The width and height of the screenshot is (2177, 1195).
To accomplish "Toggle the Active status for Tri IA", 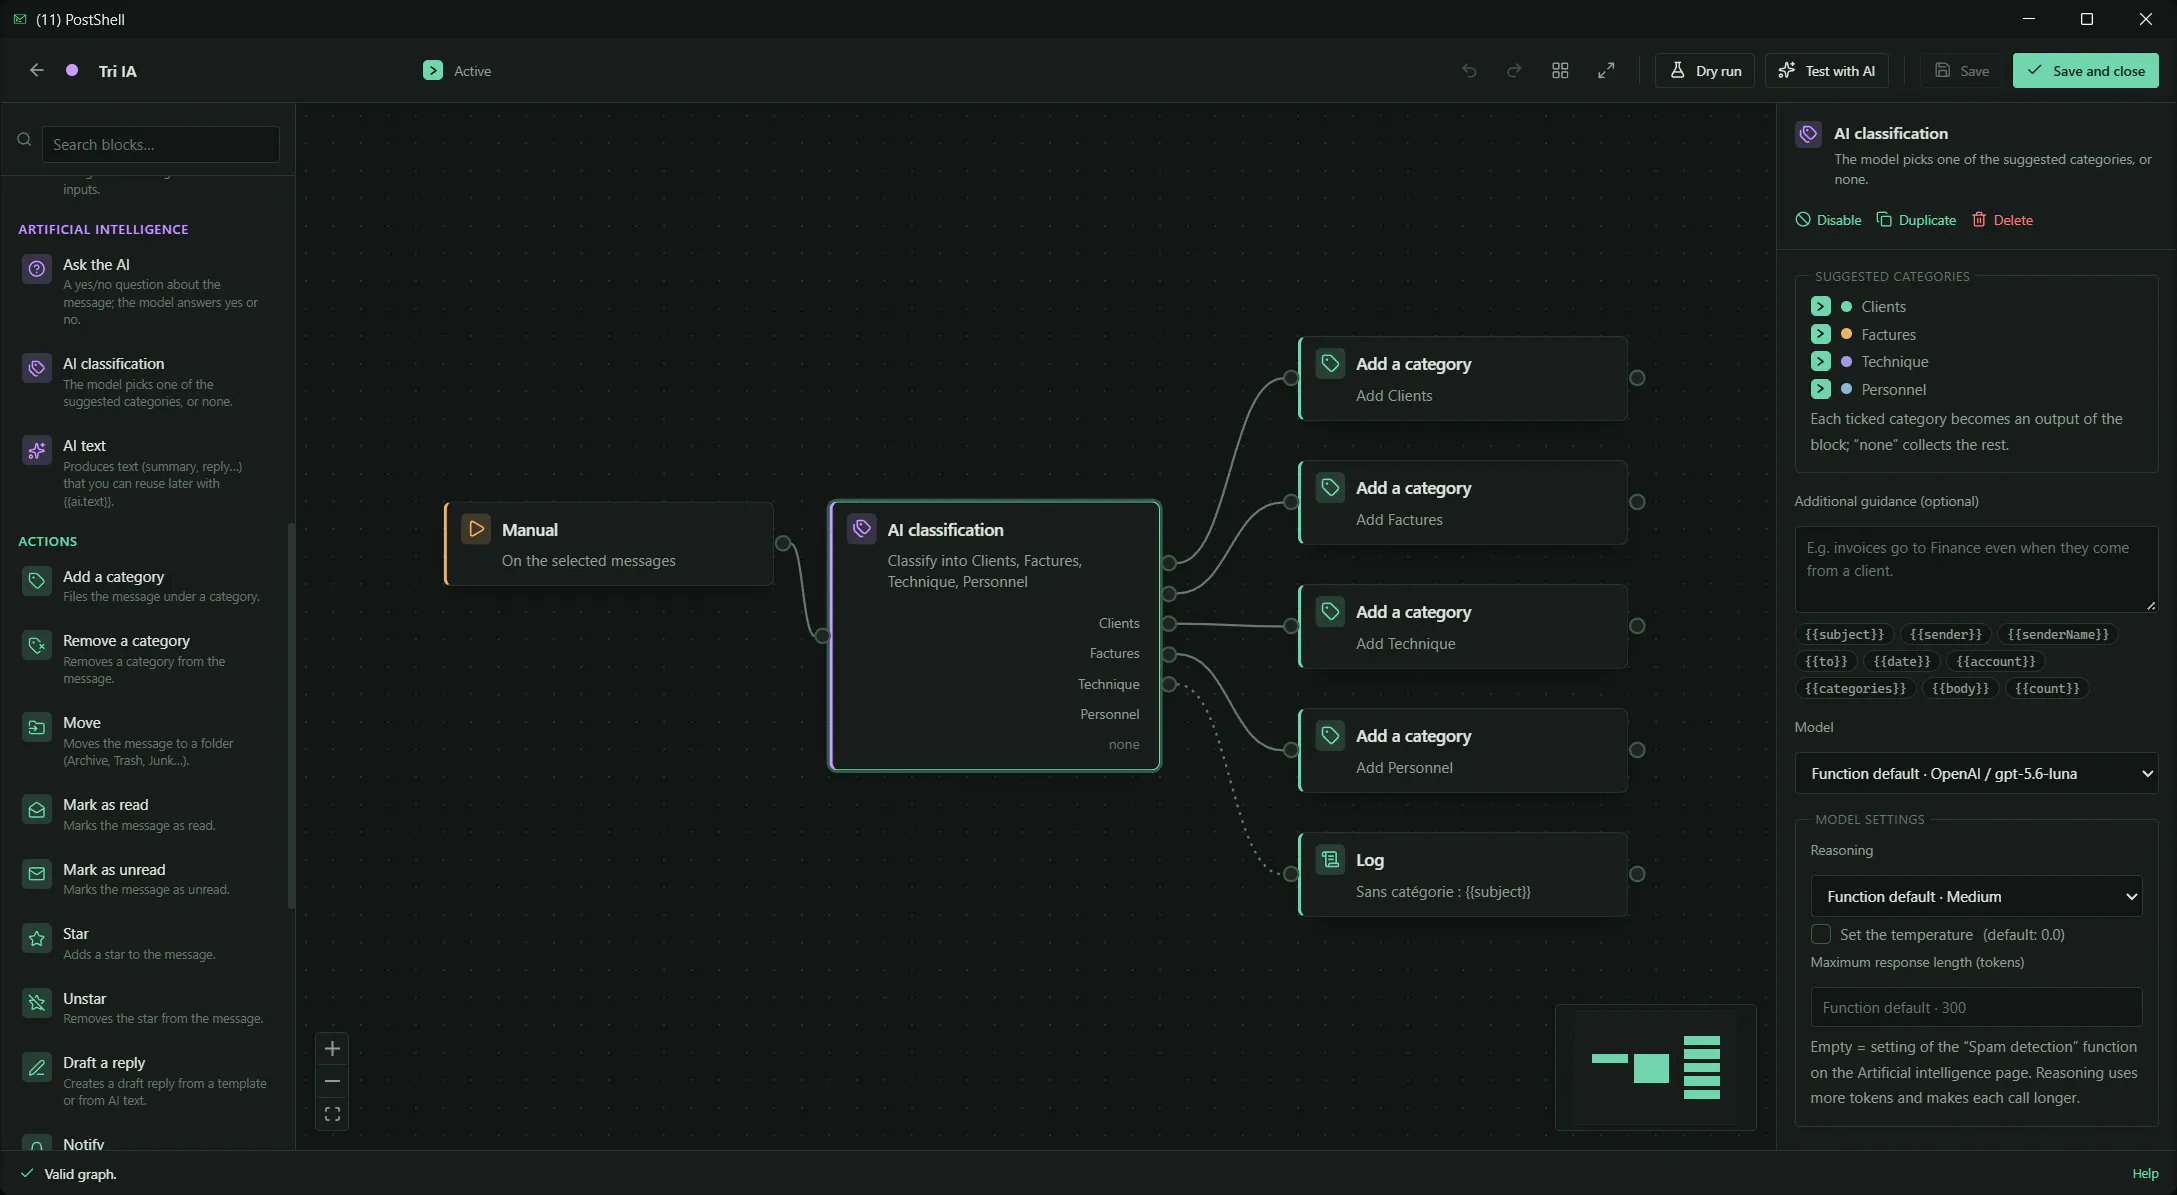I will click(x=432, y=71).
